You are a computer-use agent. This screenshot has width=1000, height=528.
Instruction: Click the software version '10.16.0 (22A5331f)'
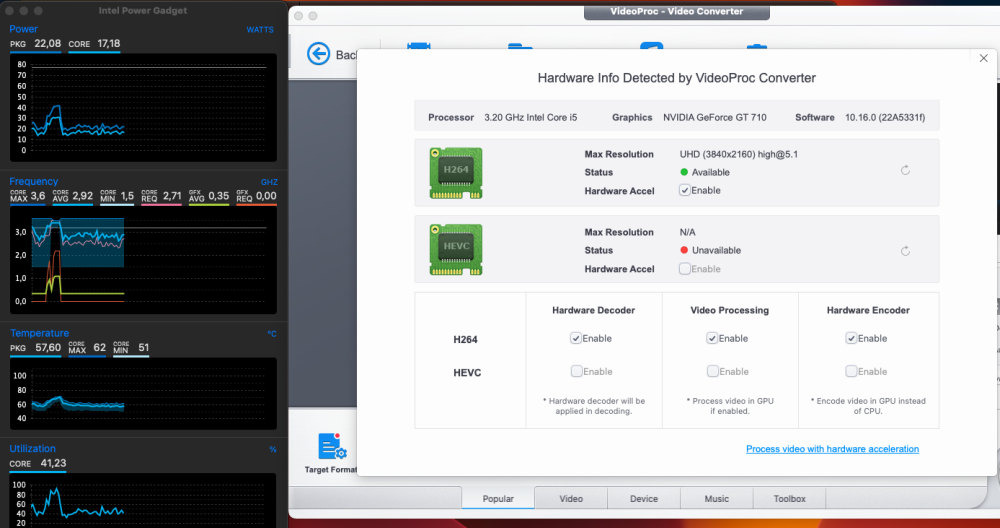click(x=885, y=117)
